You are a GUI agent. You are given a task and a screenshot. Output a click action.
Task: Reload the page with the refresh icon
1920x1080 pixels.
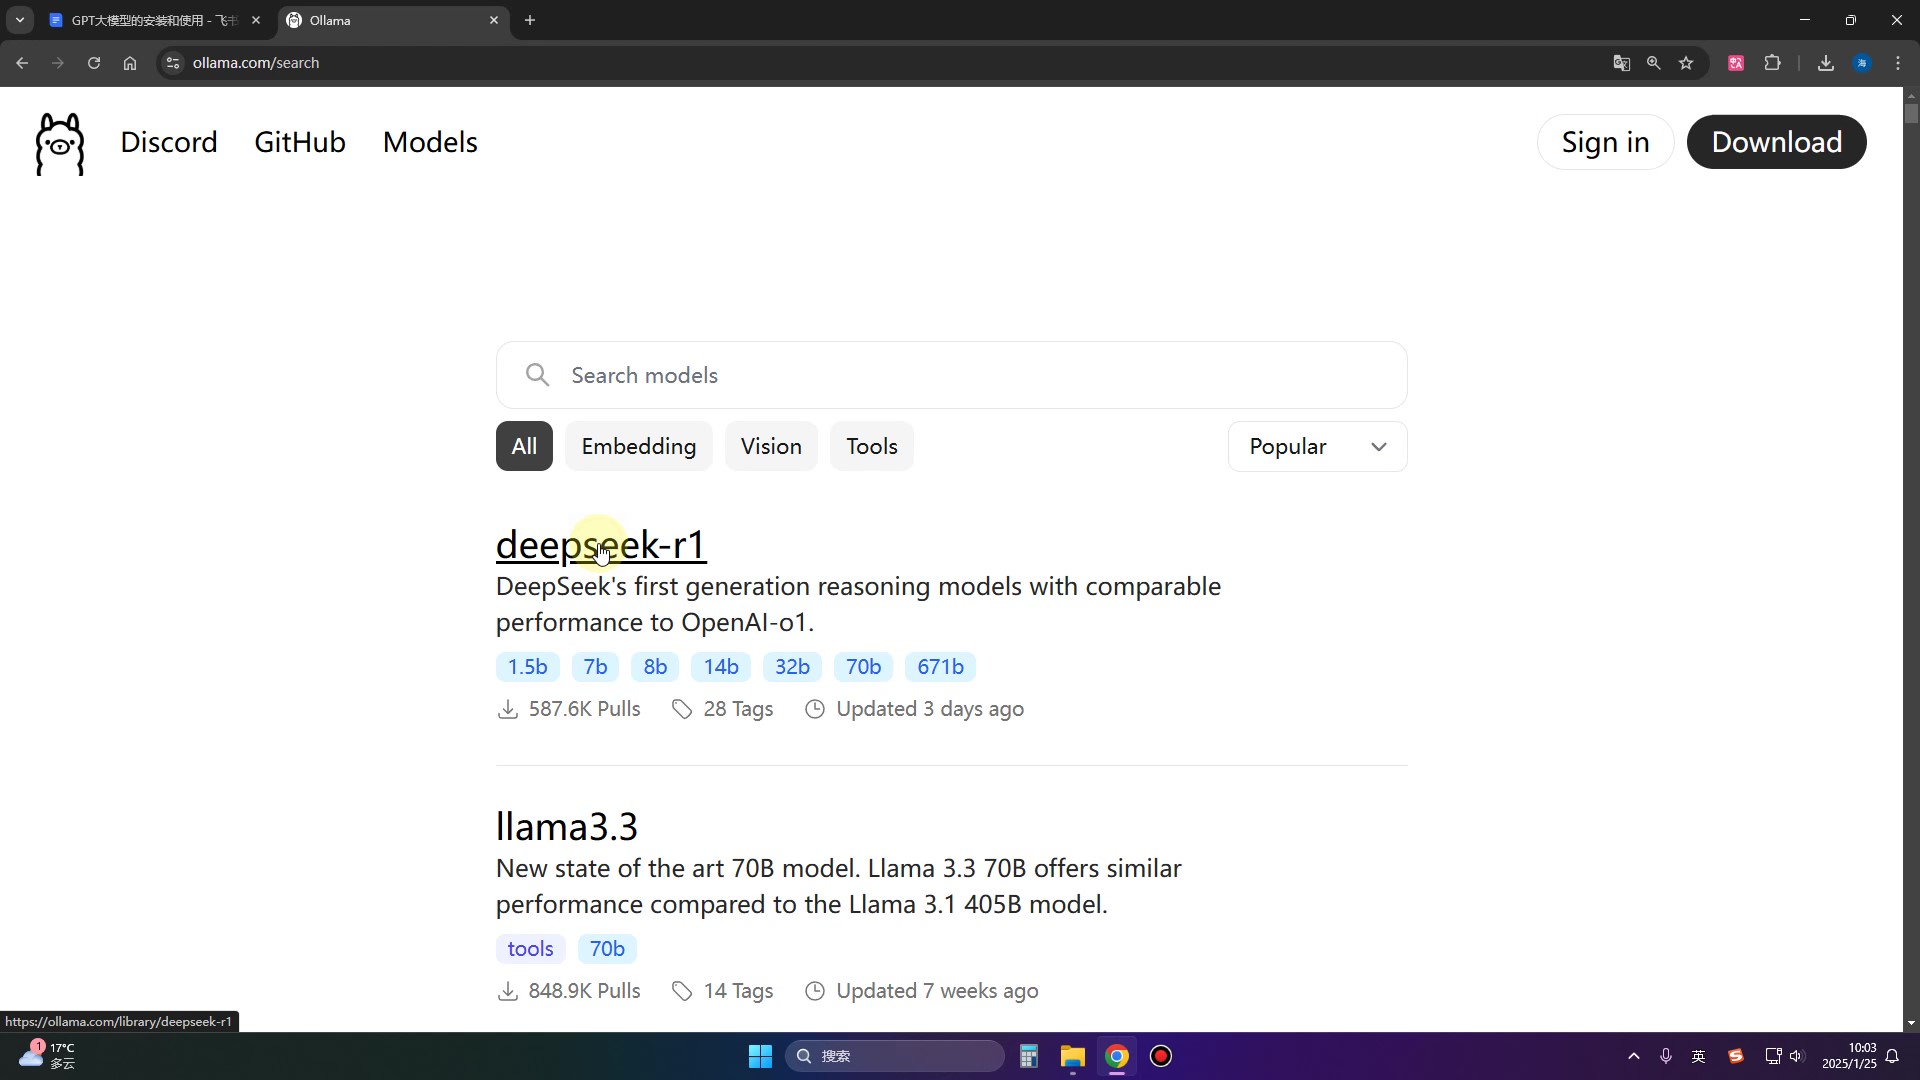tap(94, 63)
